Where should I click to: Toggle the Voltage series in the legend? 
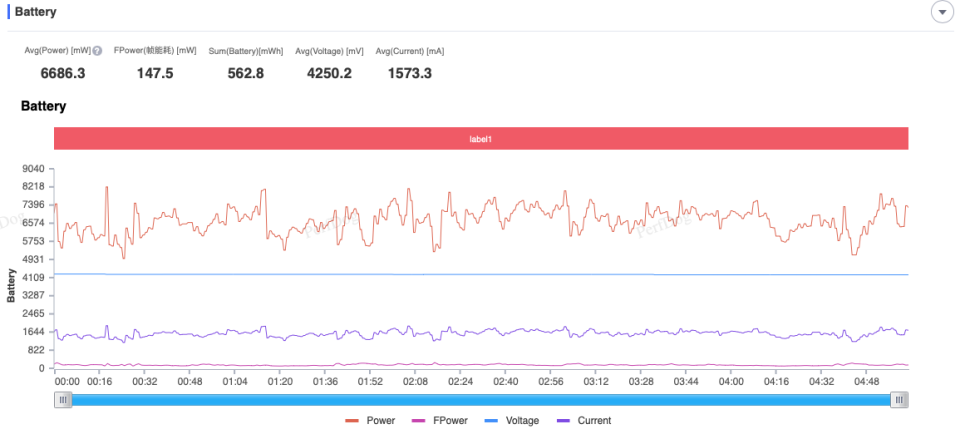(511, 421)
